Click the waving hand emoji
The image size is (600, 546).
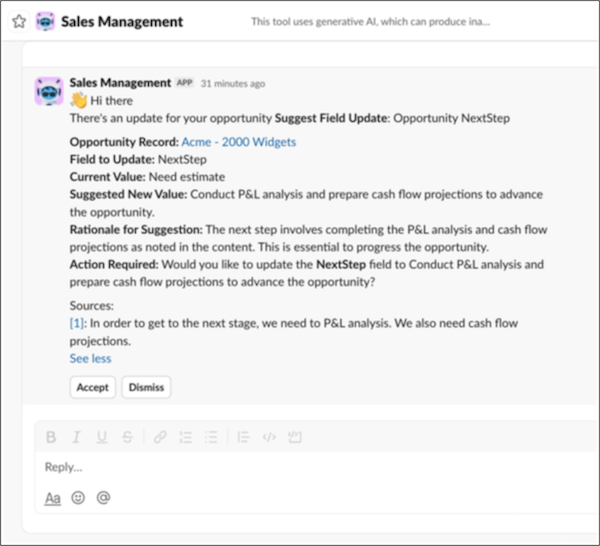point(78,101)
